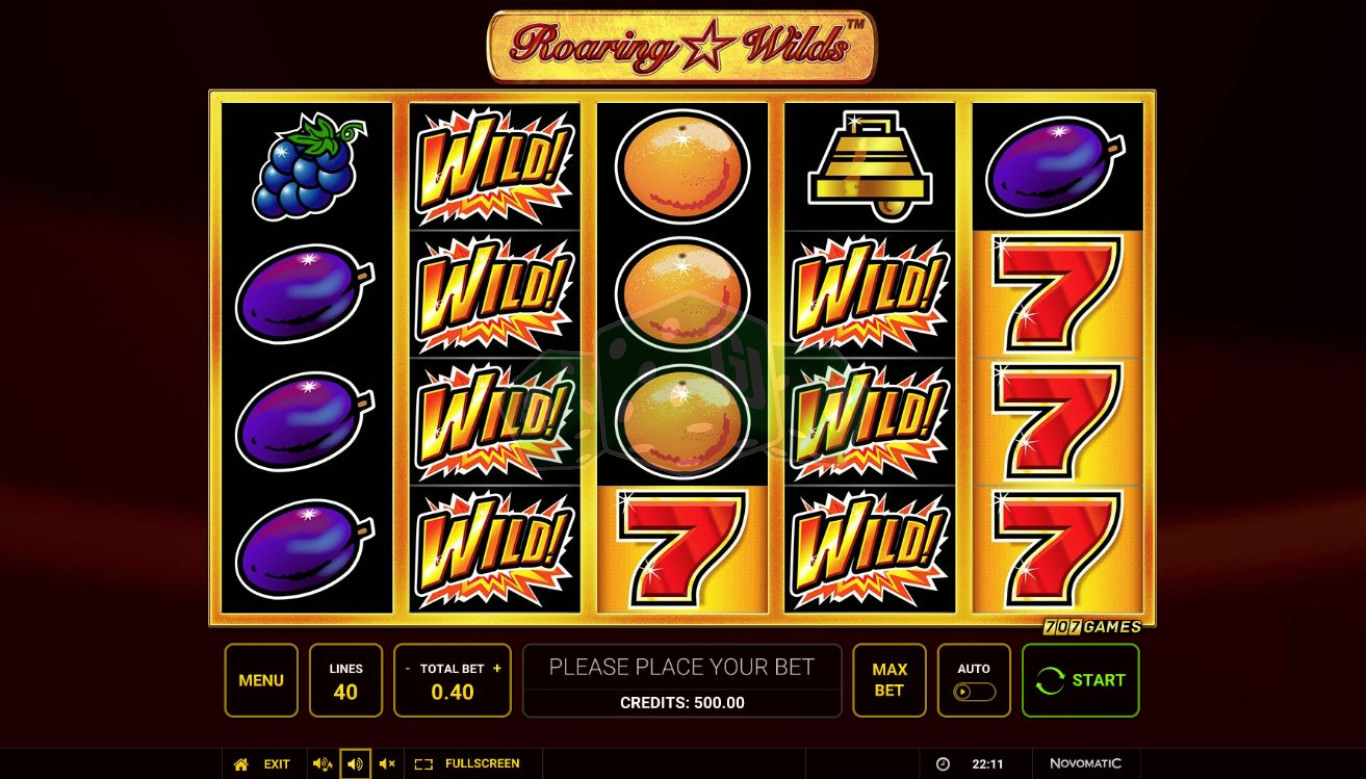The width and height of the screenshot is (1366, 779).
Task: Click the EXIT label in bottom bar
Action: [277, 764]
